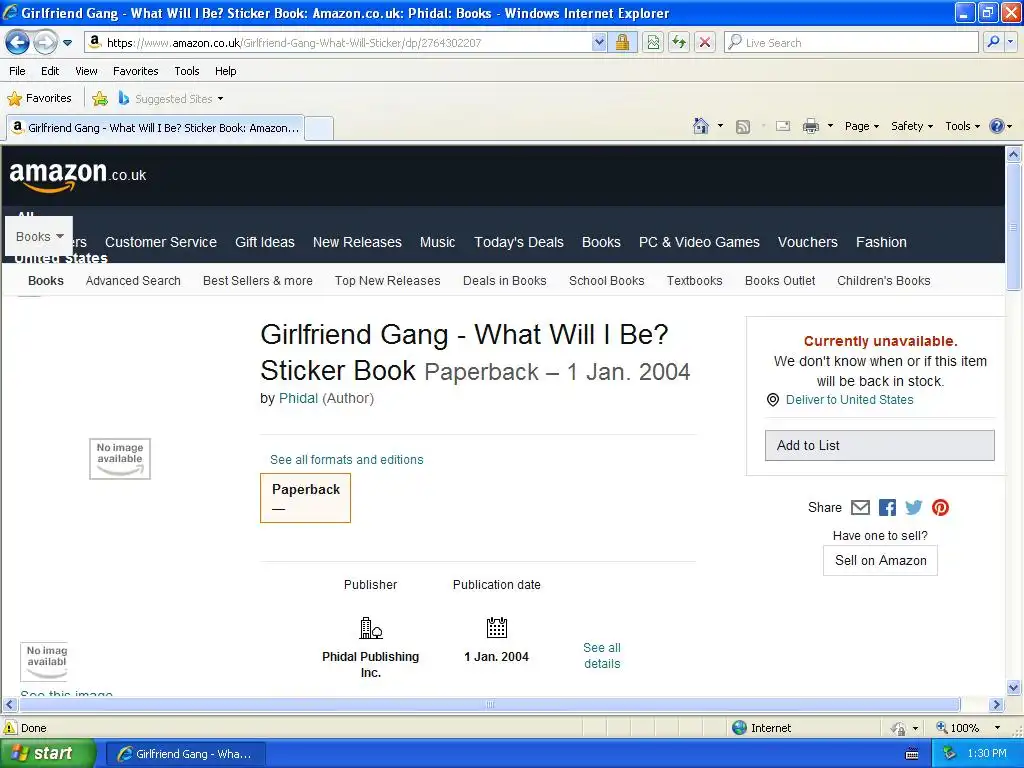Go forward using the Forward arrow
Screen dimensions: 1024x768
point(45,43)
